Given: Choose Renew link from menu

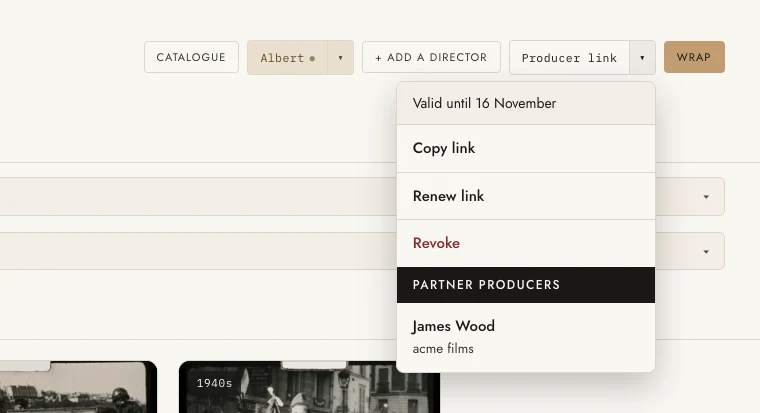Looking at the screenshot, I should (525, 196).
